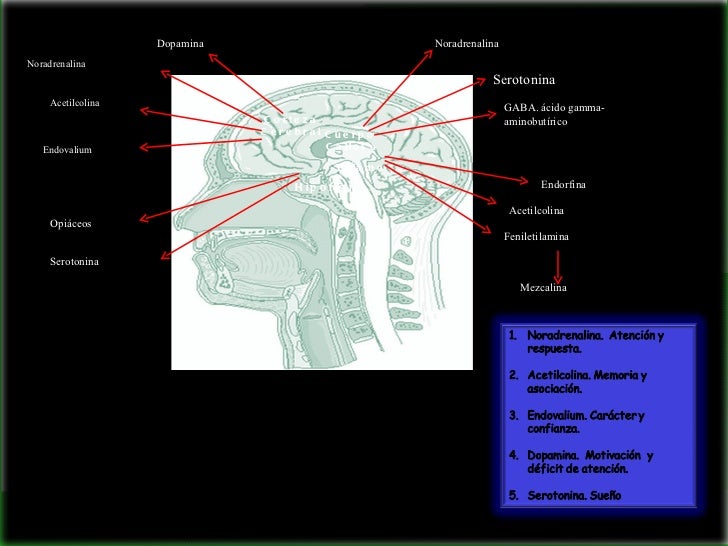The height and width of the screenshot is (546, 728).
Task: Click list item Acetilcolina. Memoria y asociación
Action: point(578,382)
